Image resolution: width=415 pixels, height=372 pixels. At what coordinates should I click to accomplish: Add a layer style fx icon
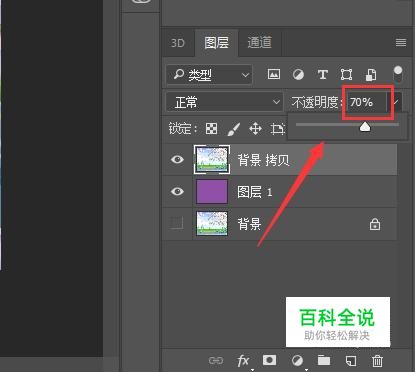click(x=243, y=361)
